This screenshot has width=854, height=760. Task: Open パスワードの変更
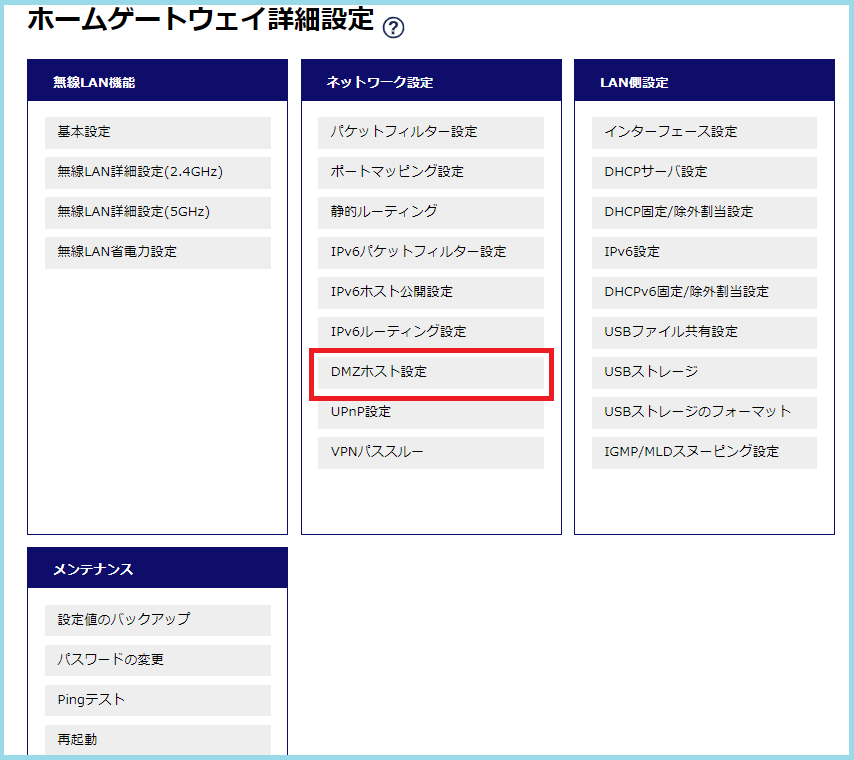coord(158,660)
